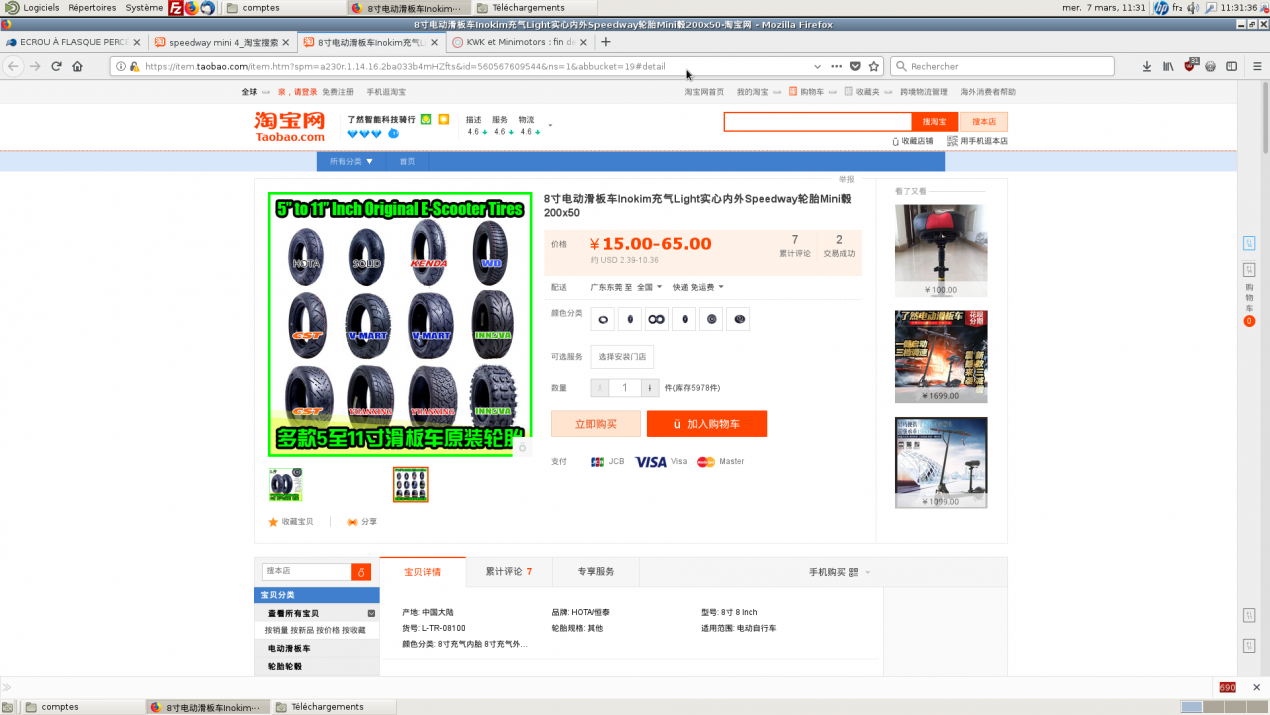Image resolution: width=1270 pixels, height=715 pixels.
Task: Open the Répertoires places menu
Action: click(x=92, y=8)
